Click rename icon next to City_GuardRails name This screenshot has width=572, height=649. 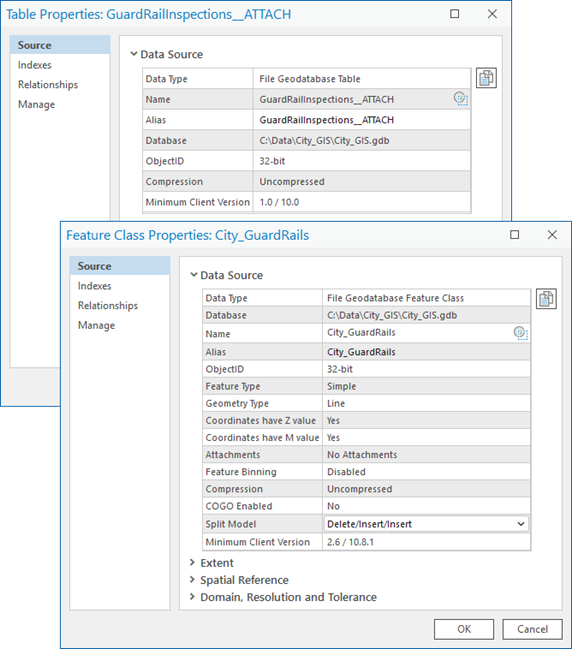[x=520, y=333]
